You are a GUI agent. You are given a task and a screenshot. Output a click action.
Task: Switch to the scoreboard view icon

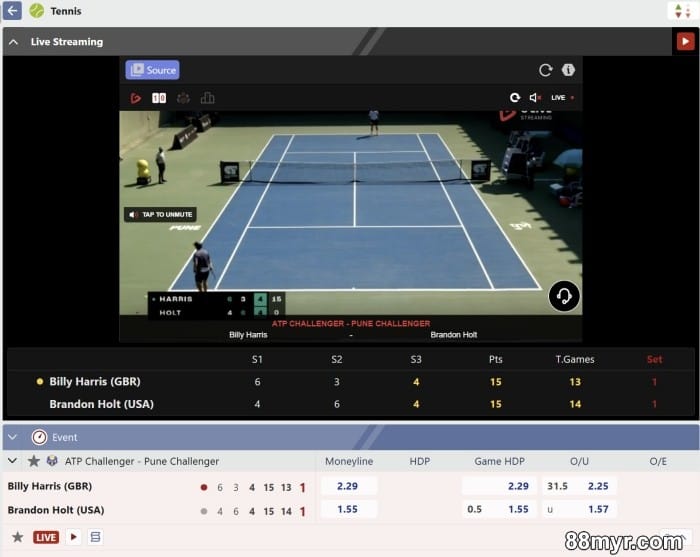tap(159, 98)
